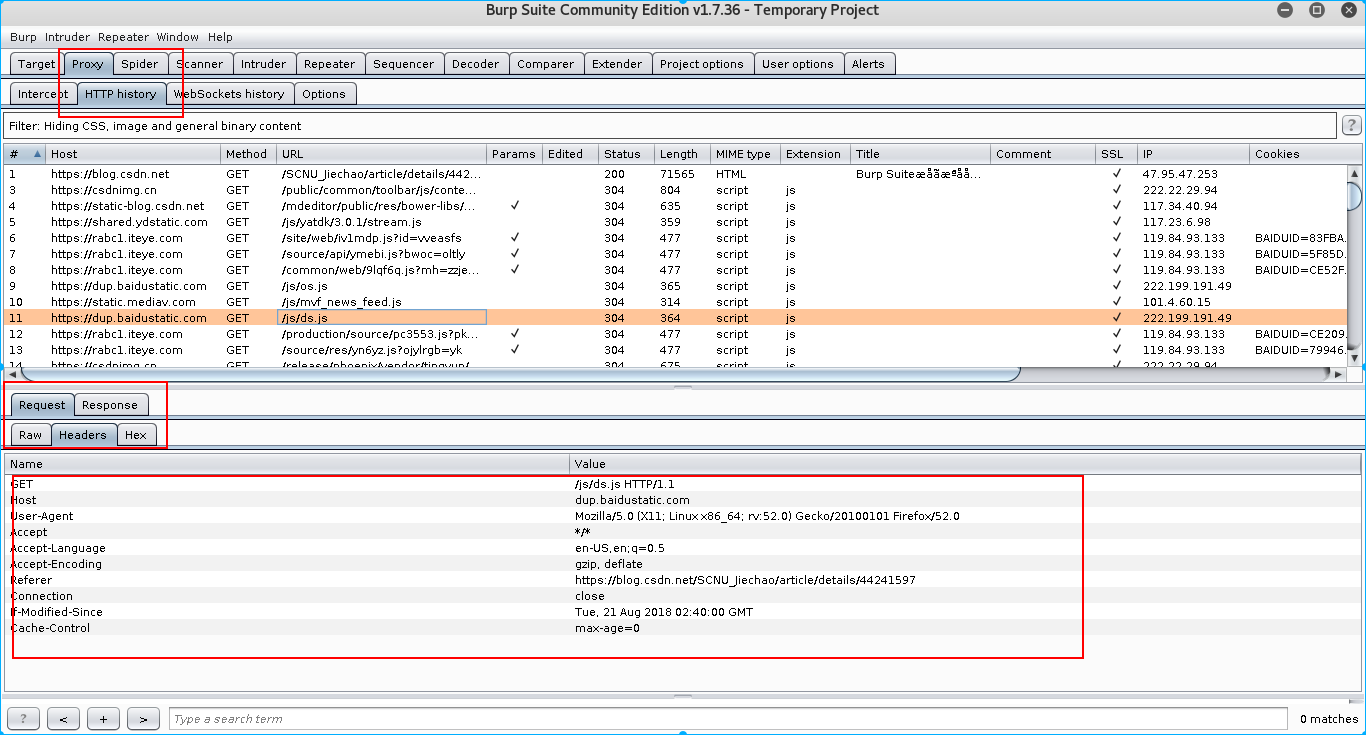Switch to the Target tab
Viewport: 1366px width, 735px height.
tap(37, 64)
